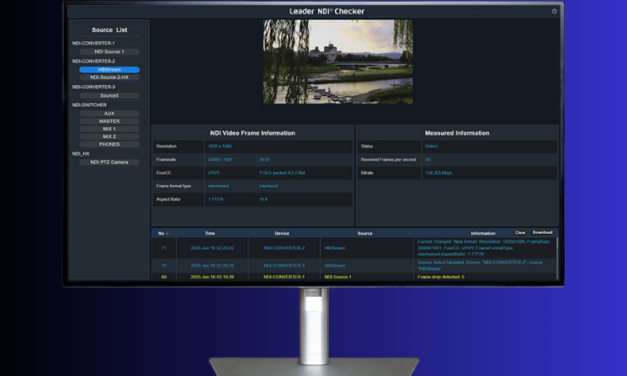Click the 16:9 aspect ratio value
Image resolution: width=627 pixels, height=376 pixels.
(264, 199)
